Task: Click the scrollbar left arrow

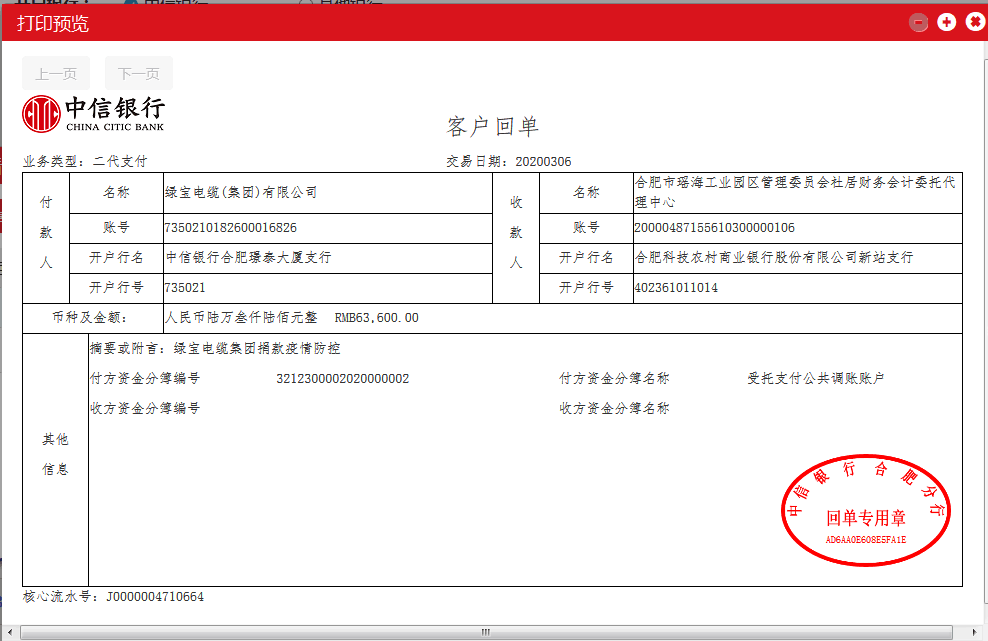Action: click(x=9, y=632)
